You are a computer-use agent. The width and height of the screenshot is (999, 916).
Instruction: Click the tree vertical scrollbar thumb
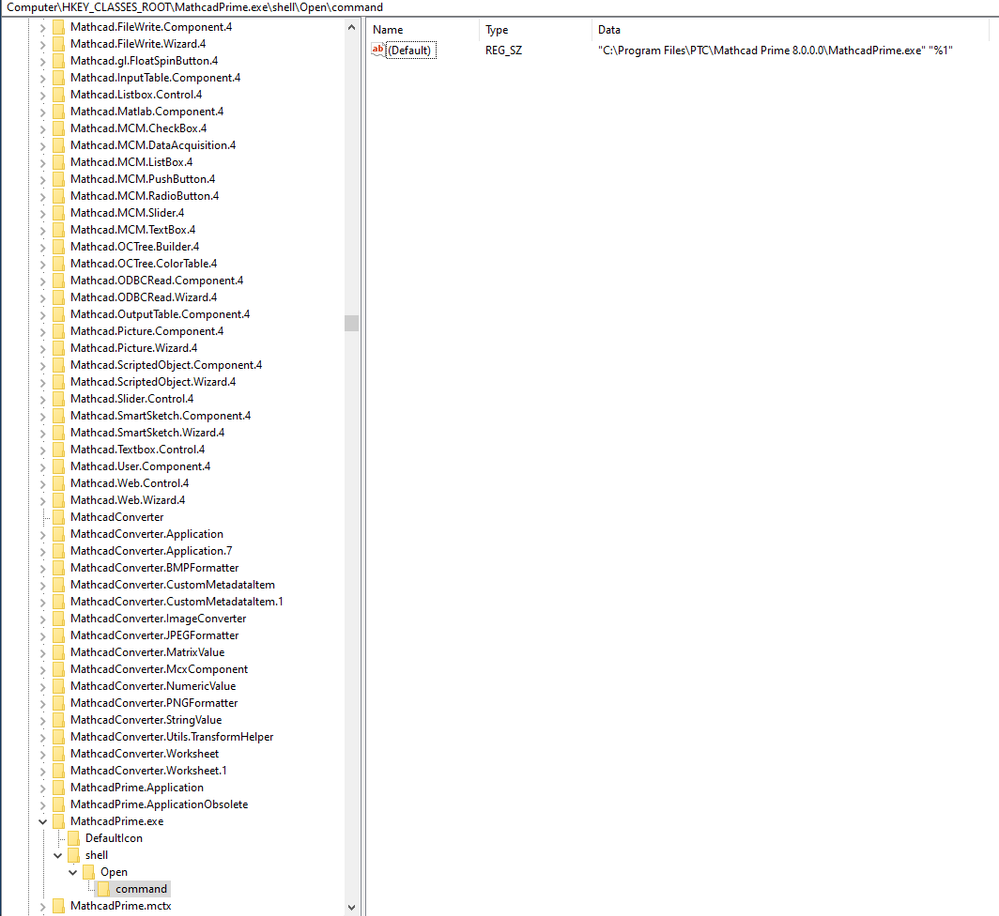(x=352, y=323)
